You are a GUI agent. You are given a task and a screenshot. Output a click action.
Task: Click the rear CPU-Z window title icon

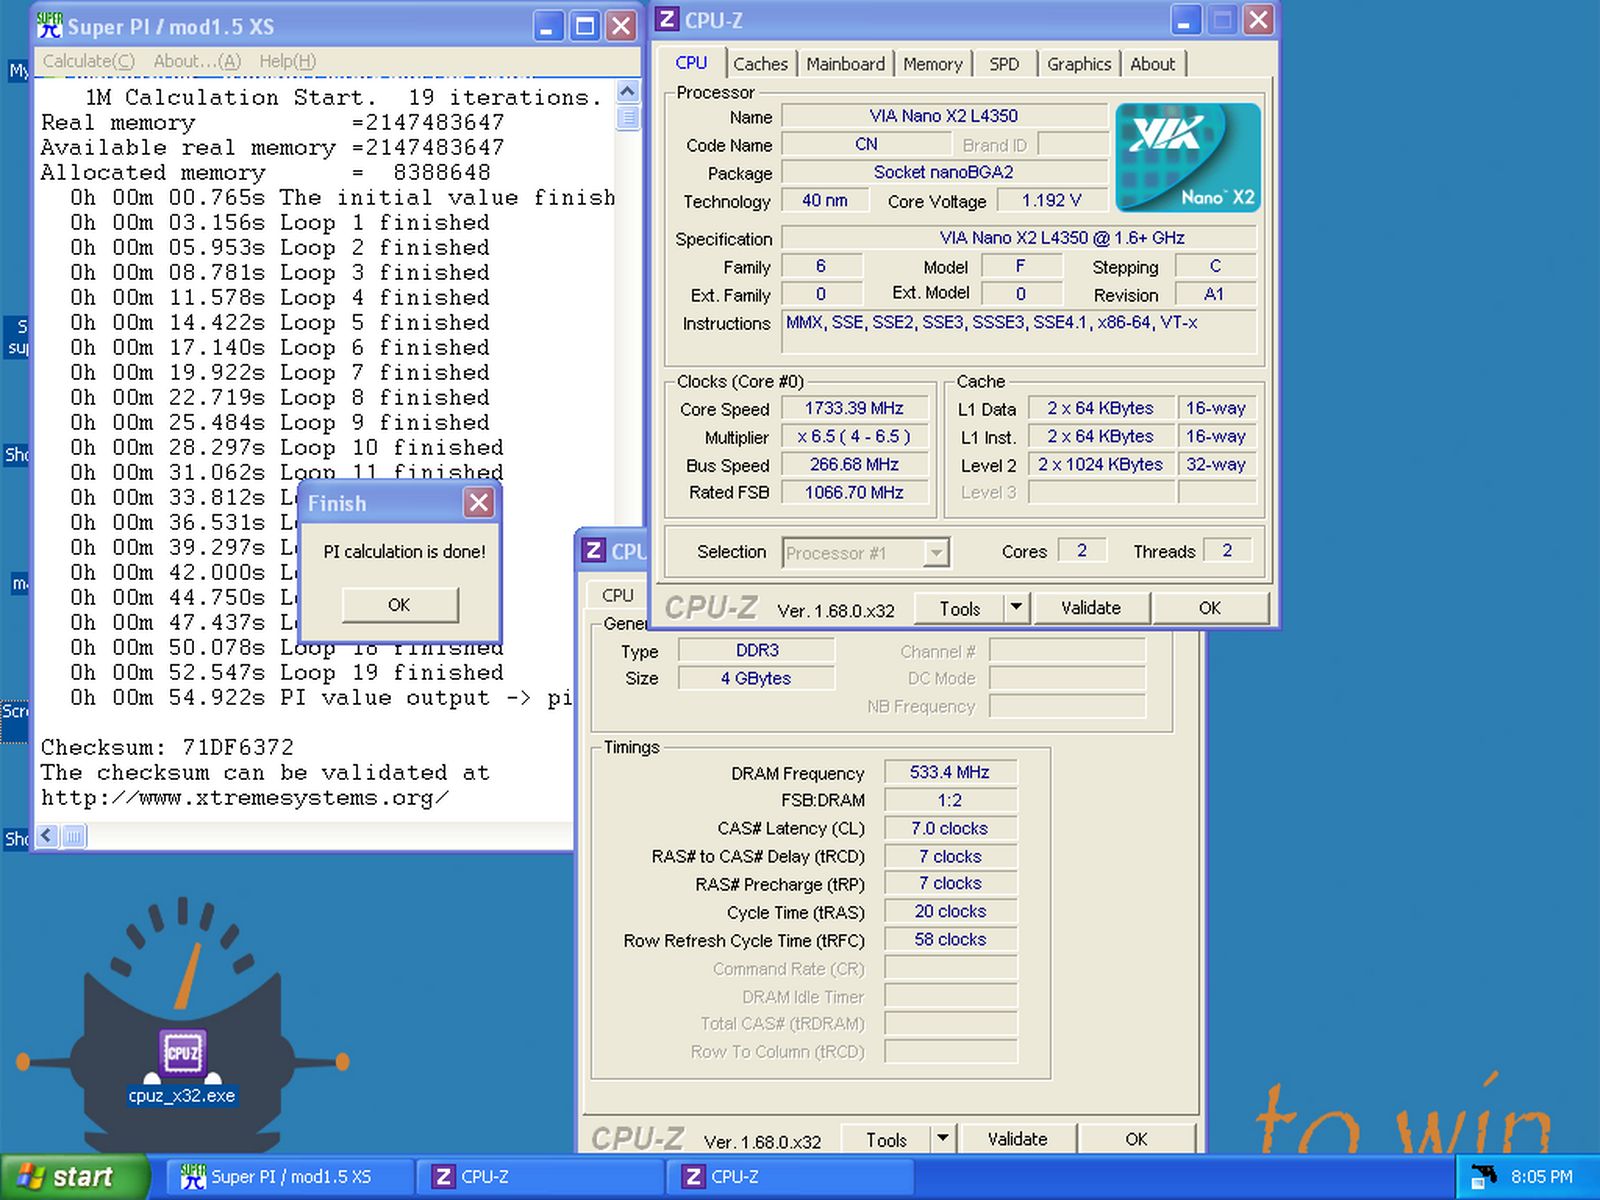(x=594, y=551)
